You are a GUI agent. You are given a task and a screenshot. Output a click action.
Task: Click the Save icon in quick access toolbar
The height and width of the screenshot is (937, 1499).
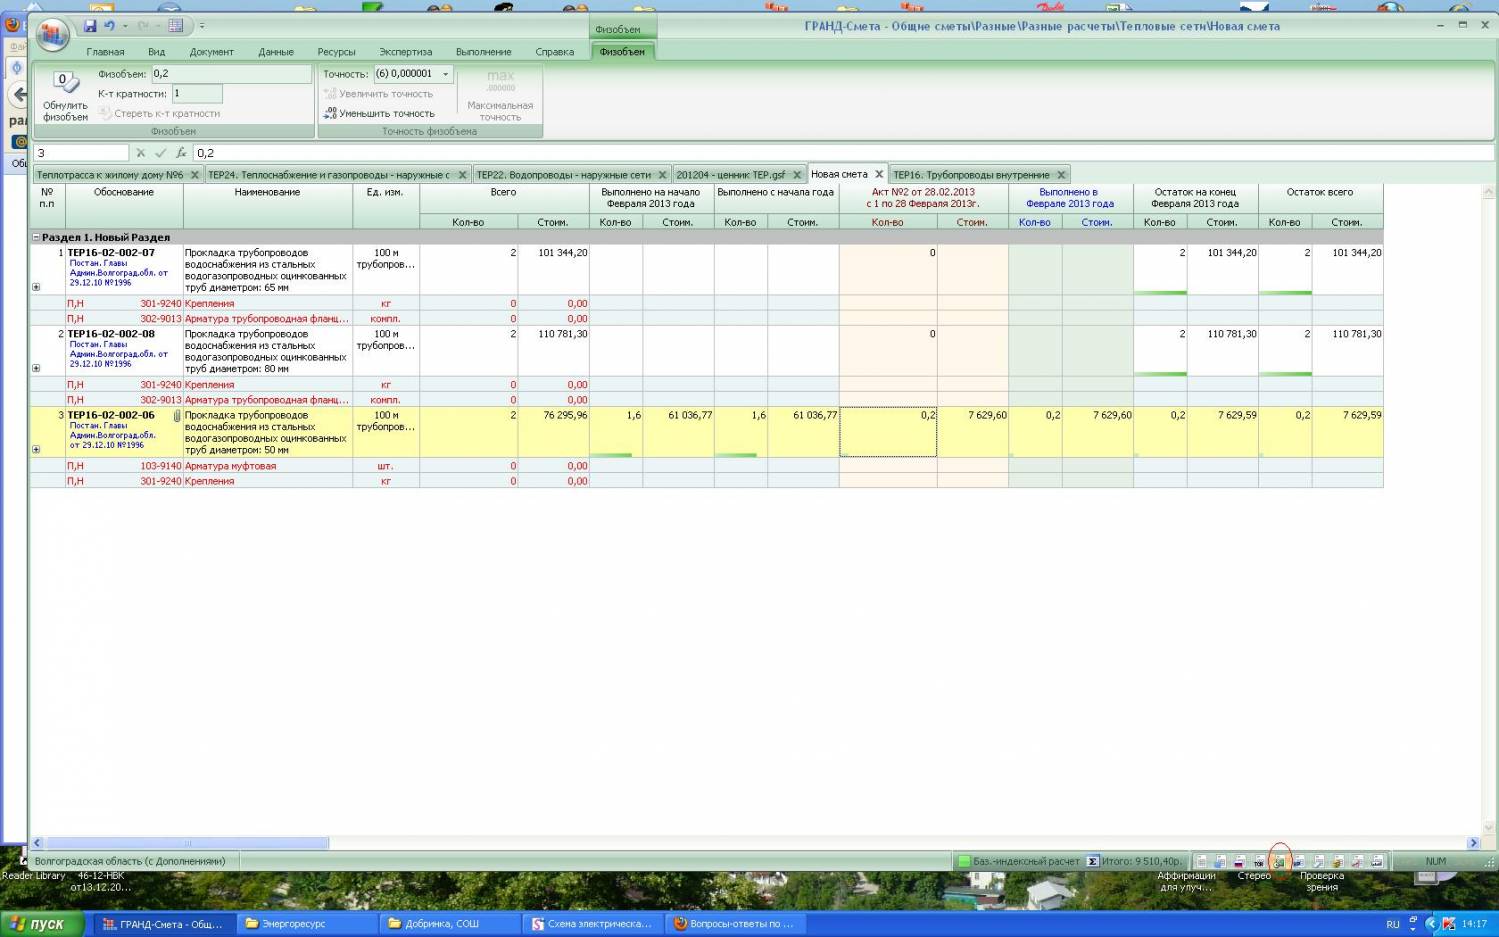pyautogui.click(x=90, y=26)
